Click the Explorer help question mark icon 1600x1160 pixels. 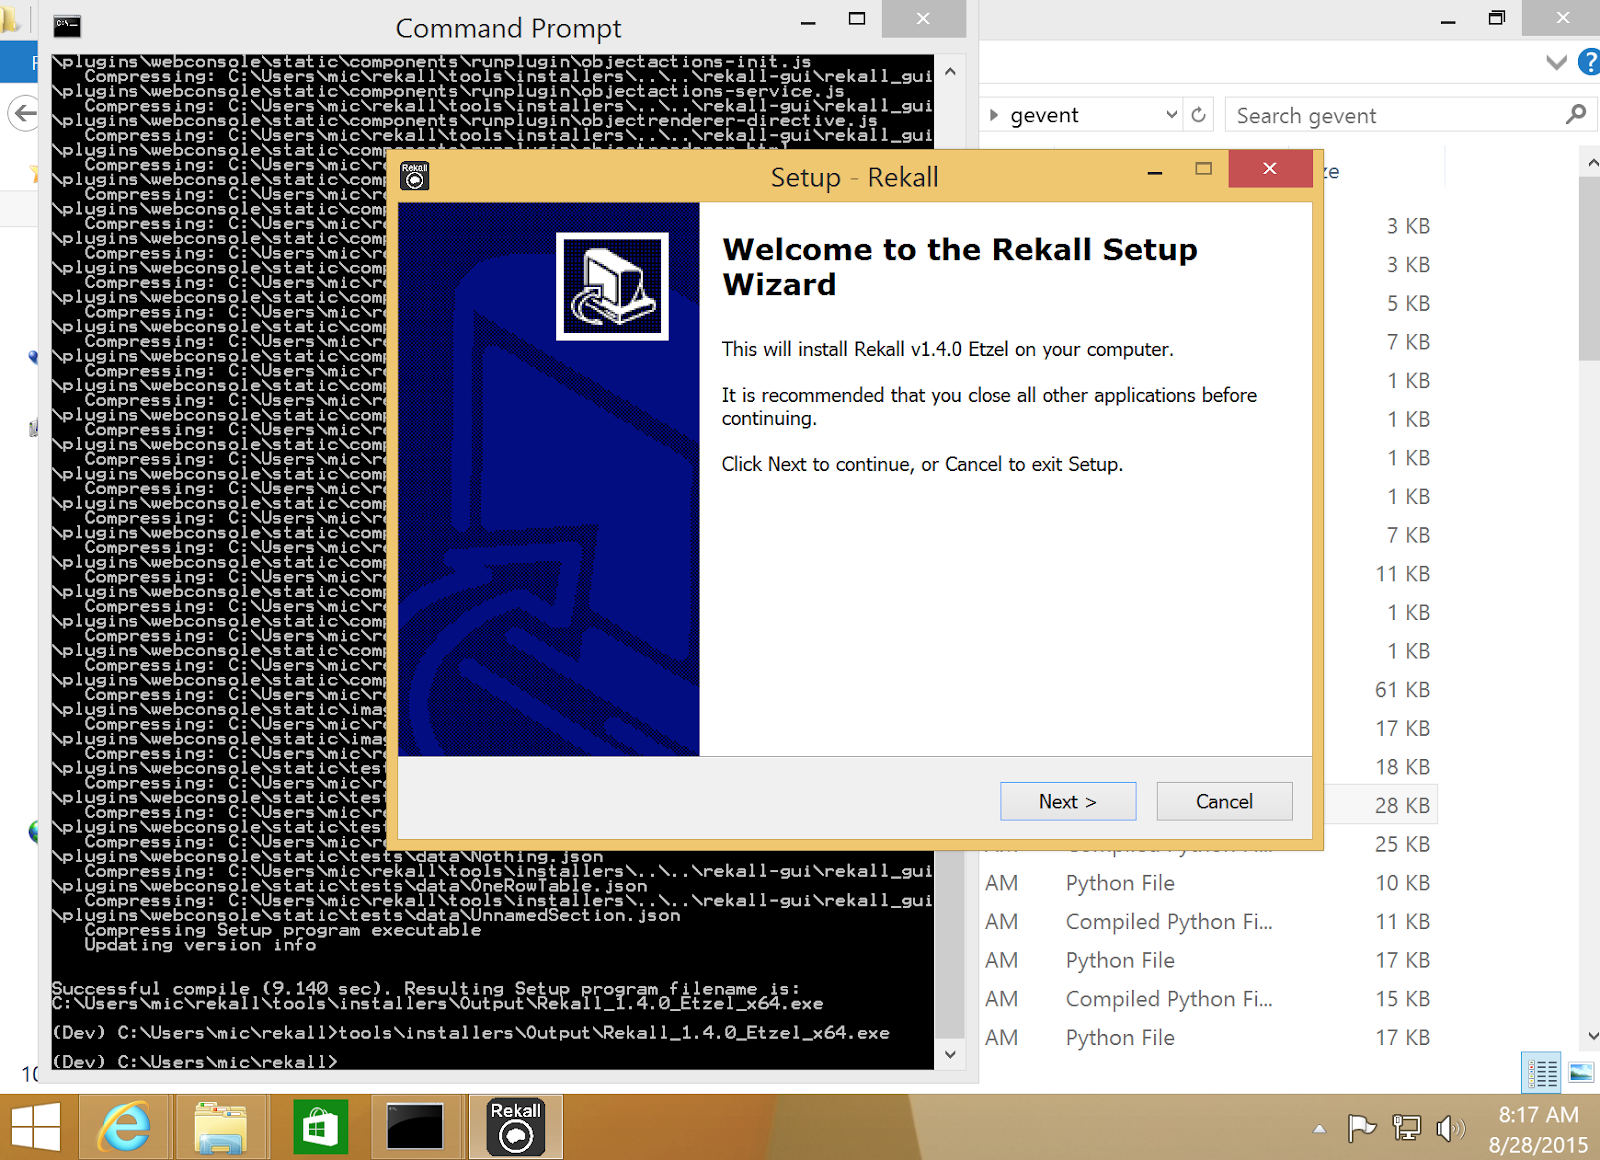click(1589, 62)
